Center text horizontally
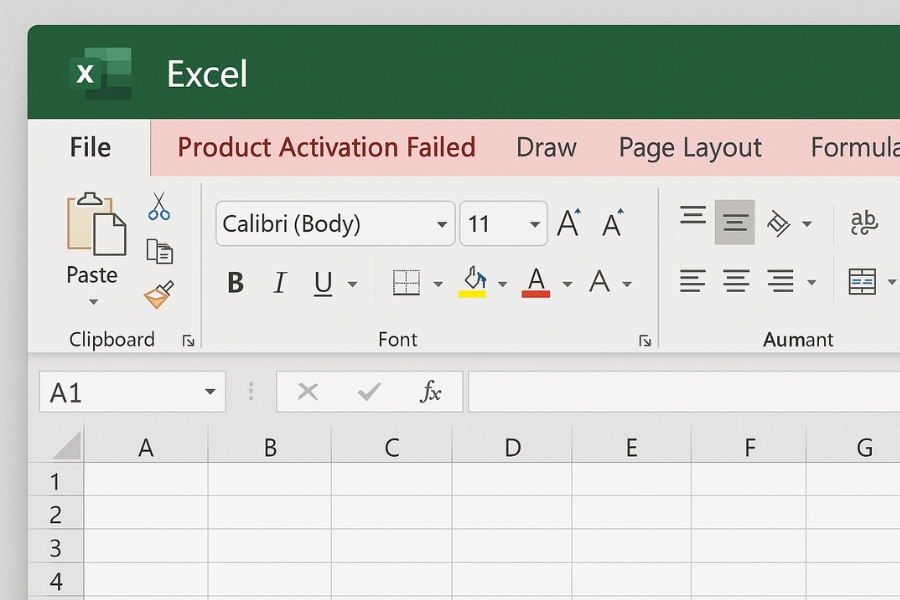The width and height of the screenshot is (900, 600). [x=736, y=281]
